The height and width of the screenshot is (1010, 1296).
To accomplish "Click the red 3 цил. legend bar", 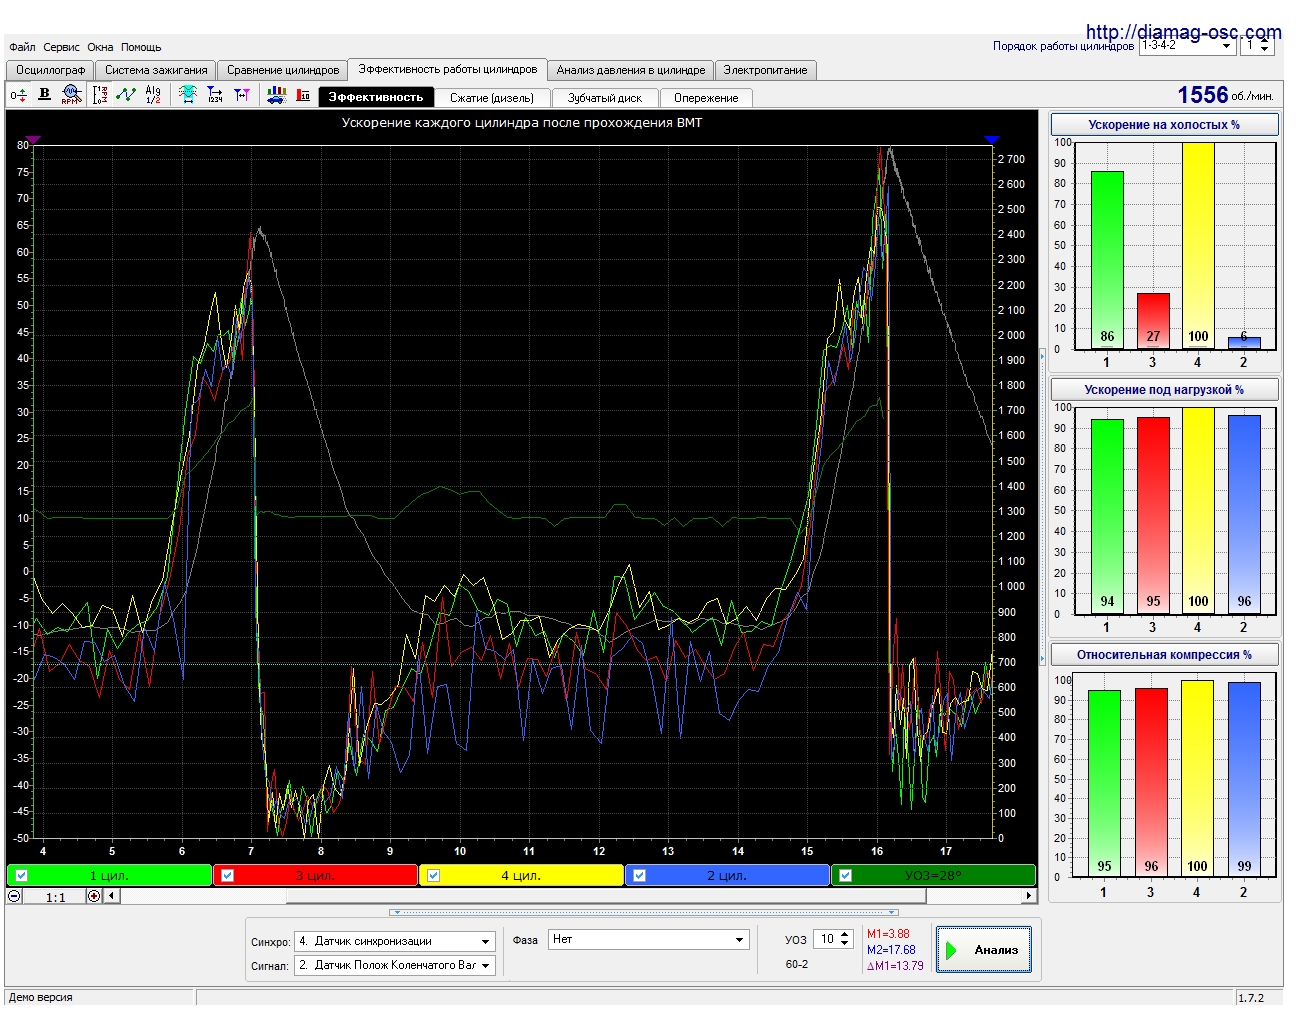I will click(315, 875).
